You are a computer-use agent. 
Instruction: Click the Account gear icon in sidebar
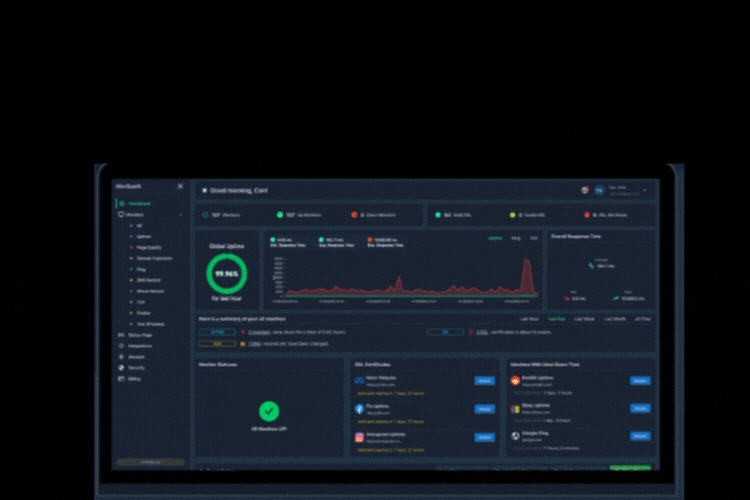[121, 357]
